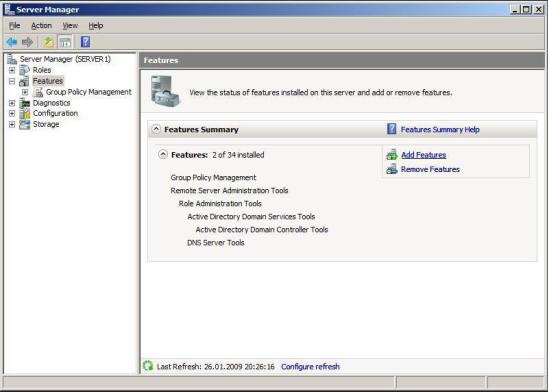Open the Features Summary Help link
The height and width of the screenshot is (392, 548).
tap(440, 130)
